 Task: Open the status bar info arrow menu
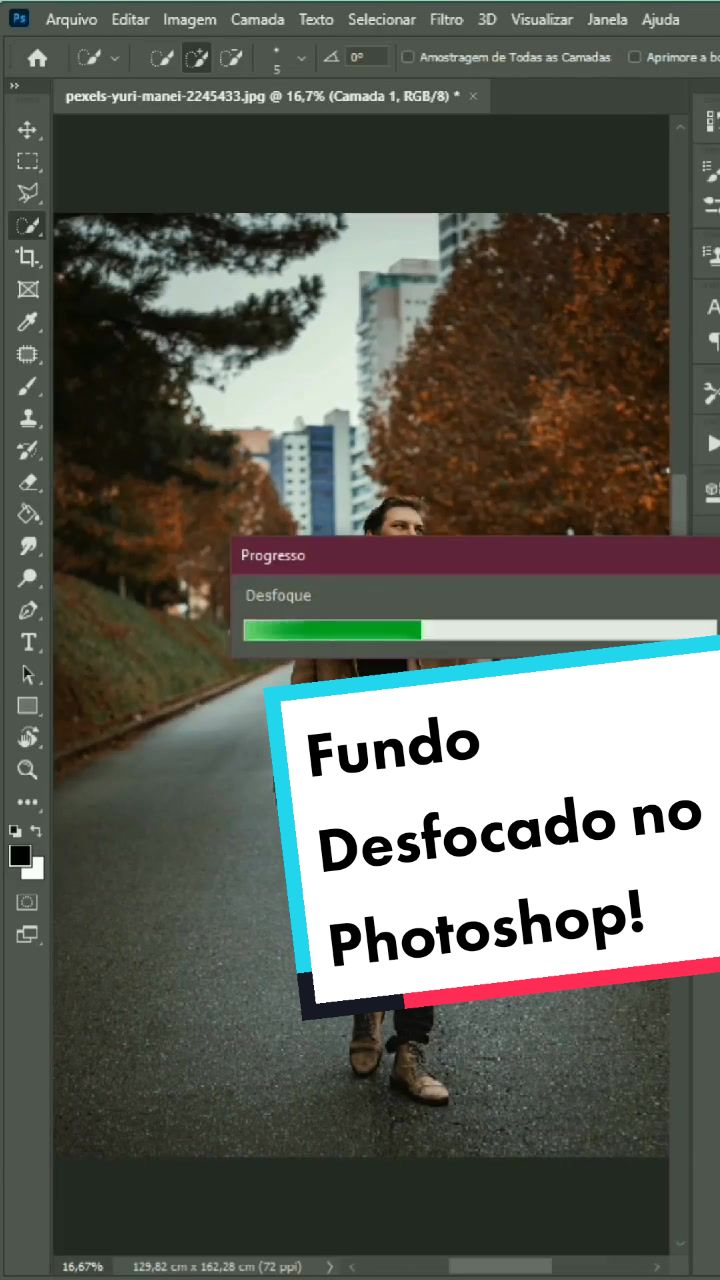click(329, 1266)
